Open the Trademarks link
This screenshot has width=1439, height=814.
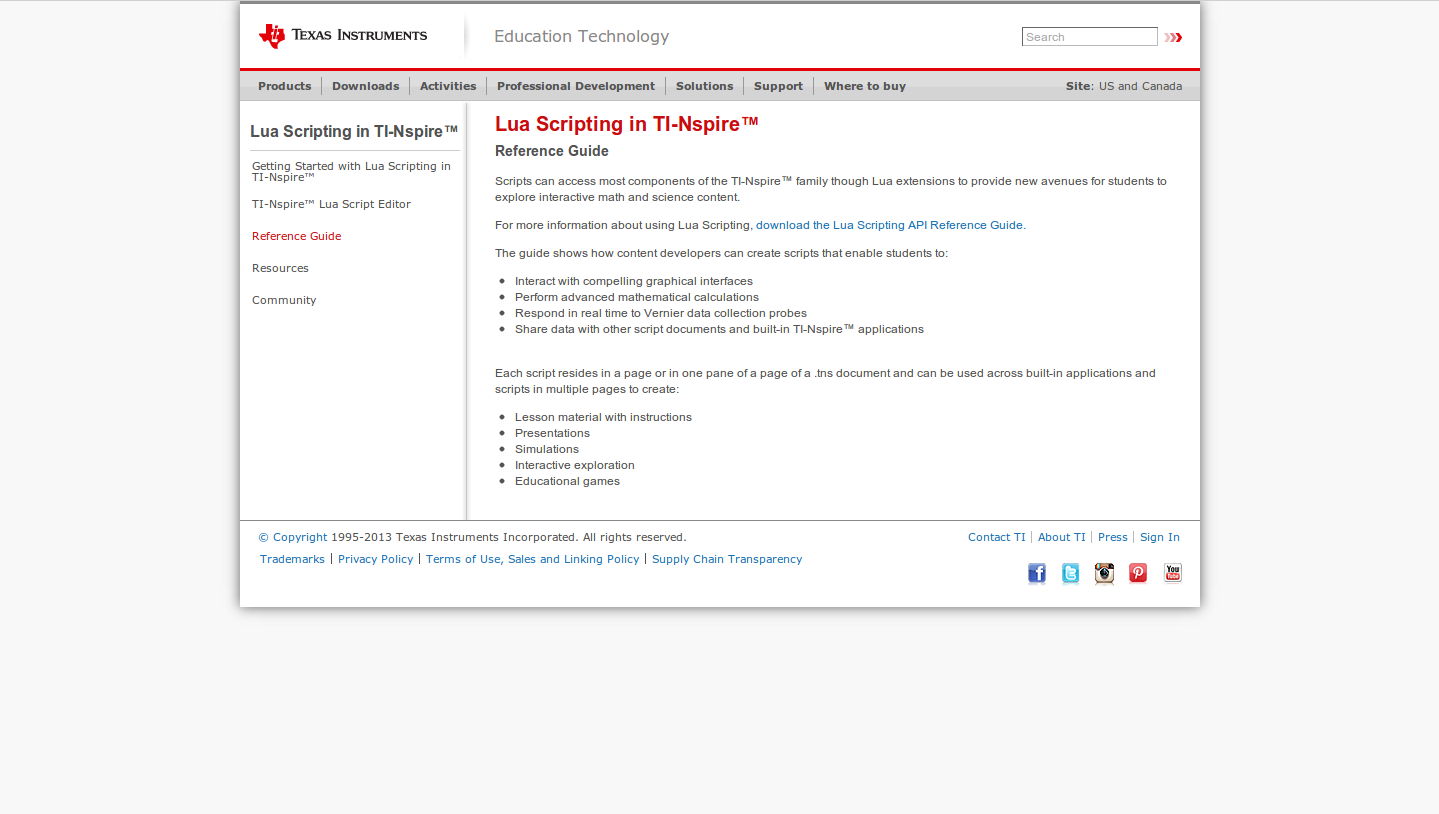point(292,559)
